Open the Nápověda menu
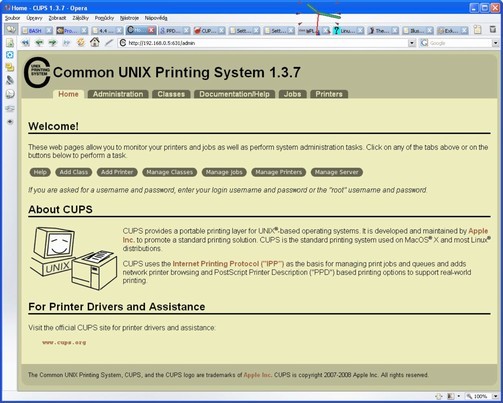Image resolution: width=503 pixels, height=403 pixels. coord(156,18)
